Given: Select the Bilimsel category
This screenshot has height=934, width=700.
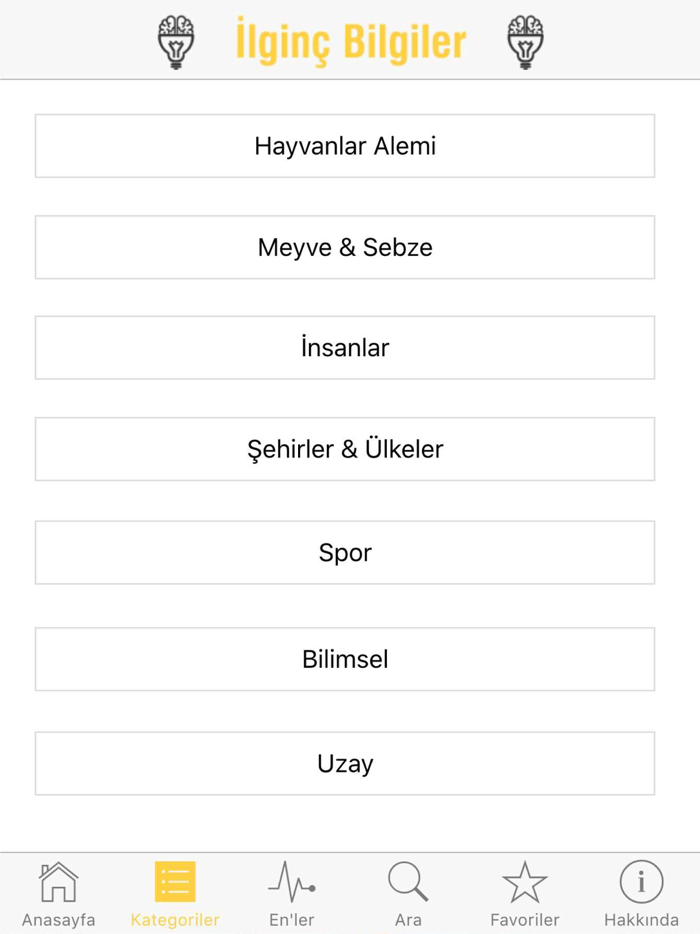Looking at the screenshot, I should 345,659.
